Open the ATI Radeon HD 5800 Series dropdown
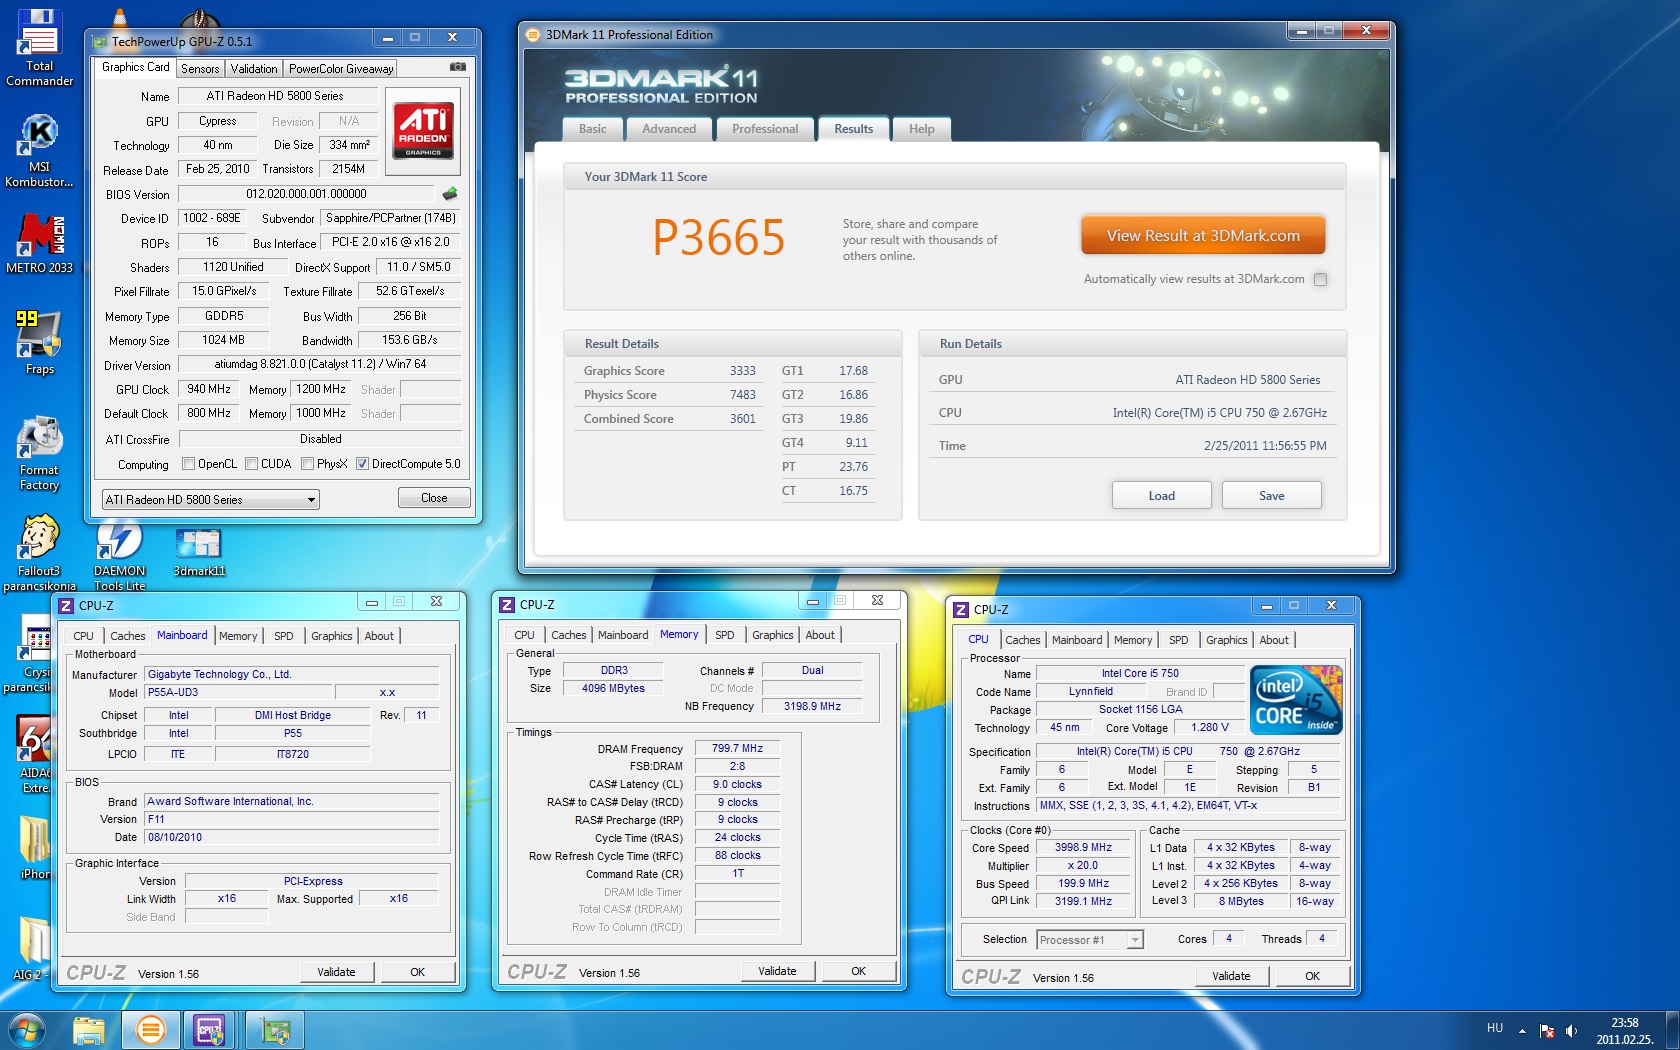 (x=210, y=499)
